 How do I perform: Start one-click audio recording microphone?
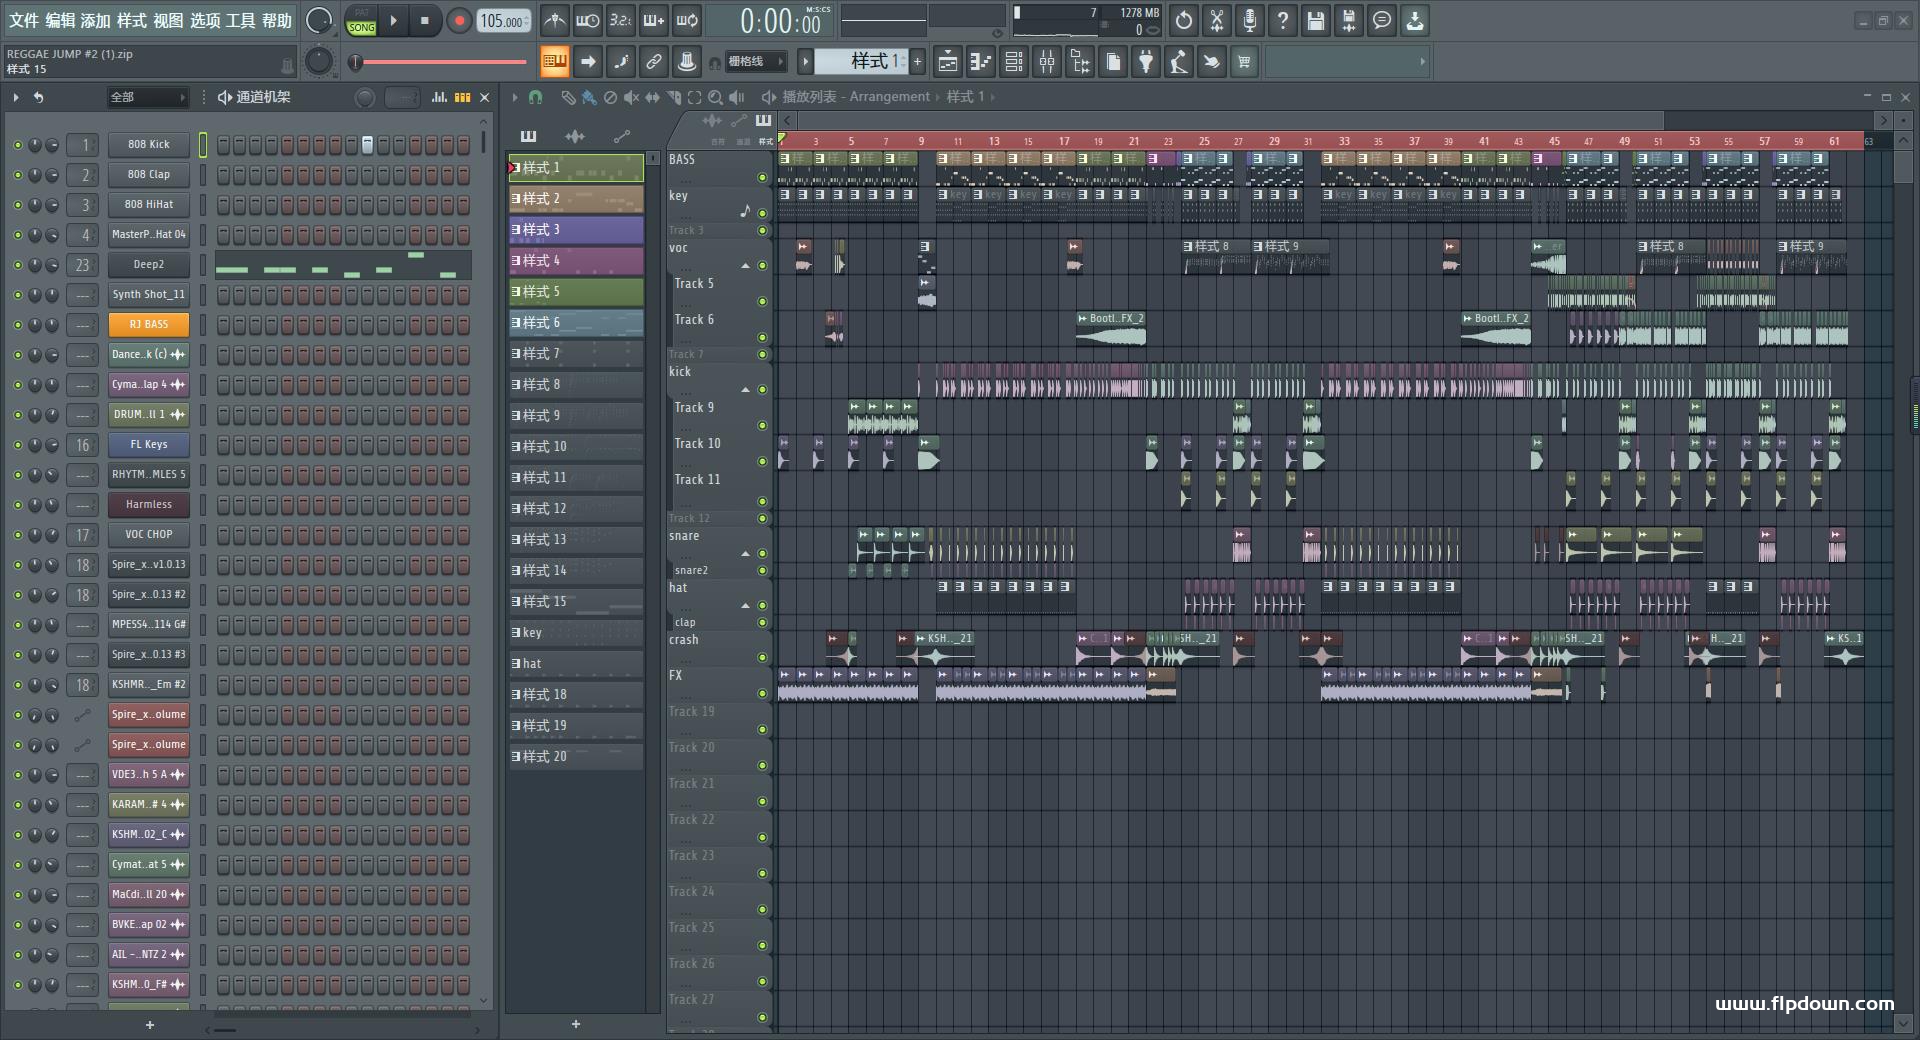click(1250, 20)
